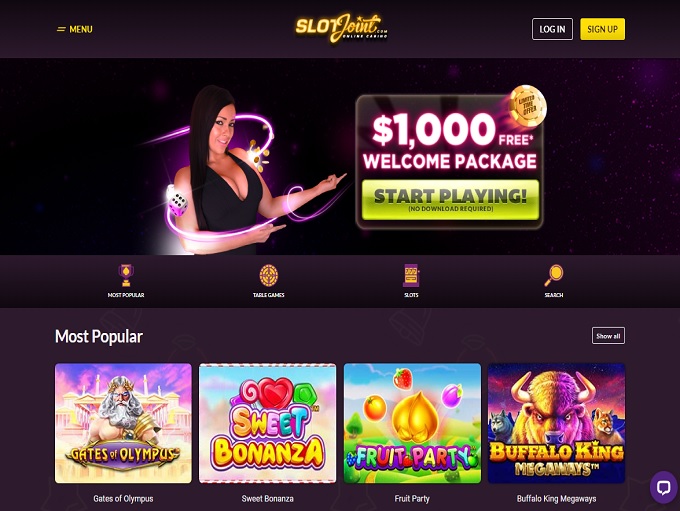Image resolution: width=680 pixels, height=511 pixels.
Task: Open the hamburger MENU icon
Action: coord(61,29)
